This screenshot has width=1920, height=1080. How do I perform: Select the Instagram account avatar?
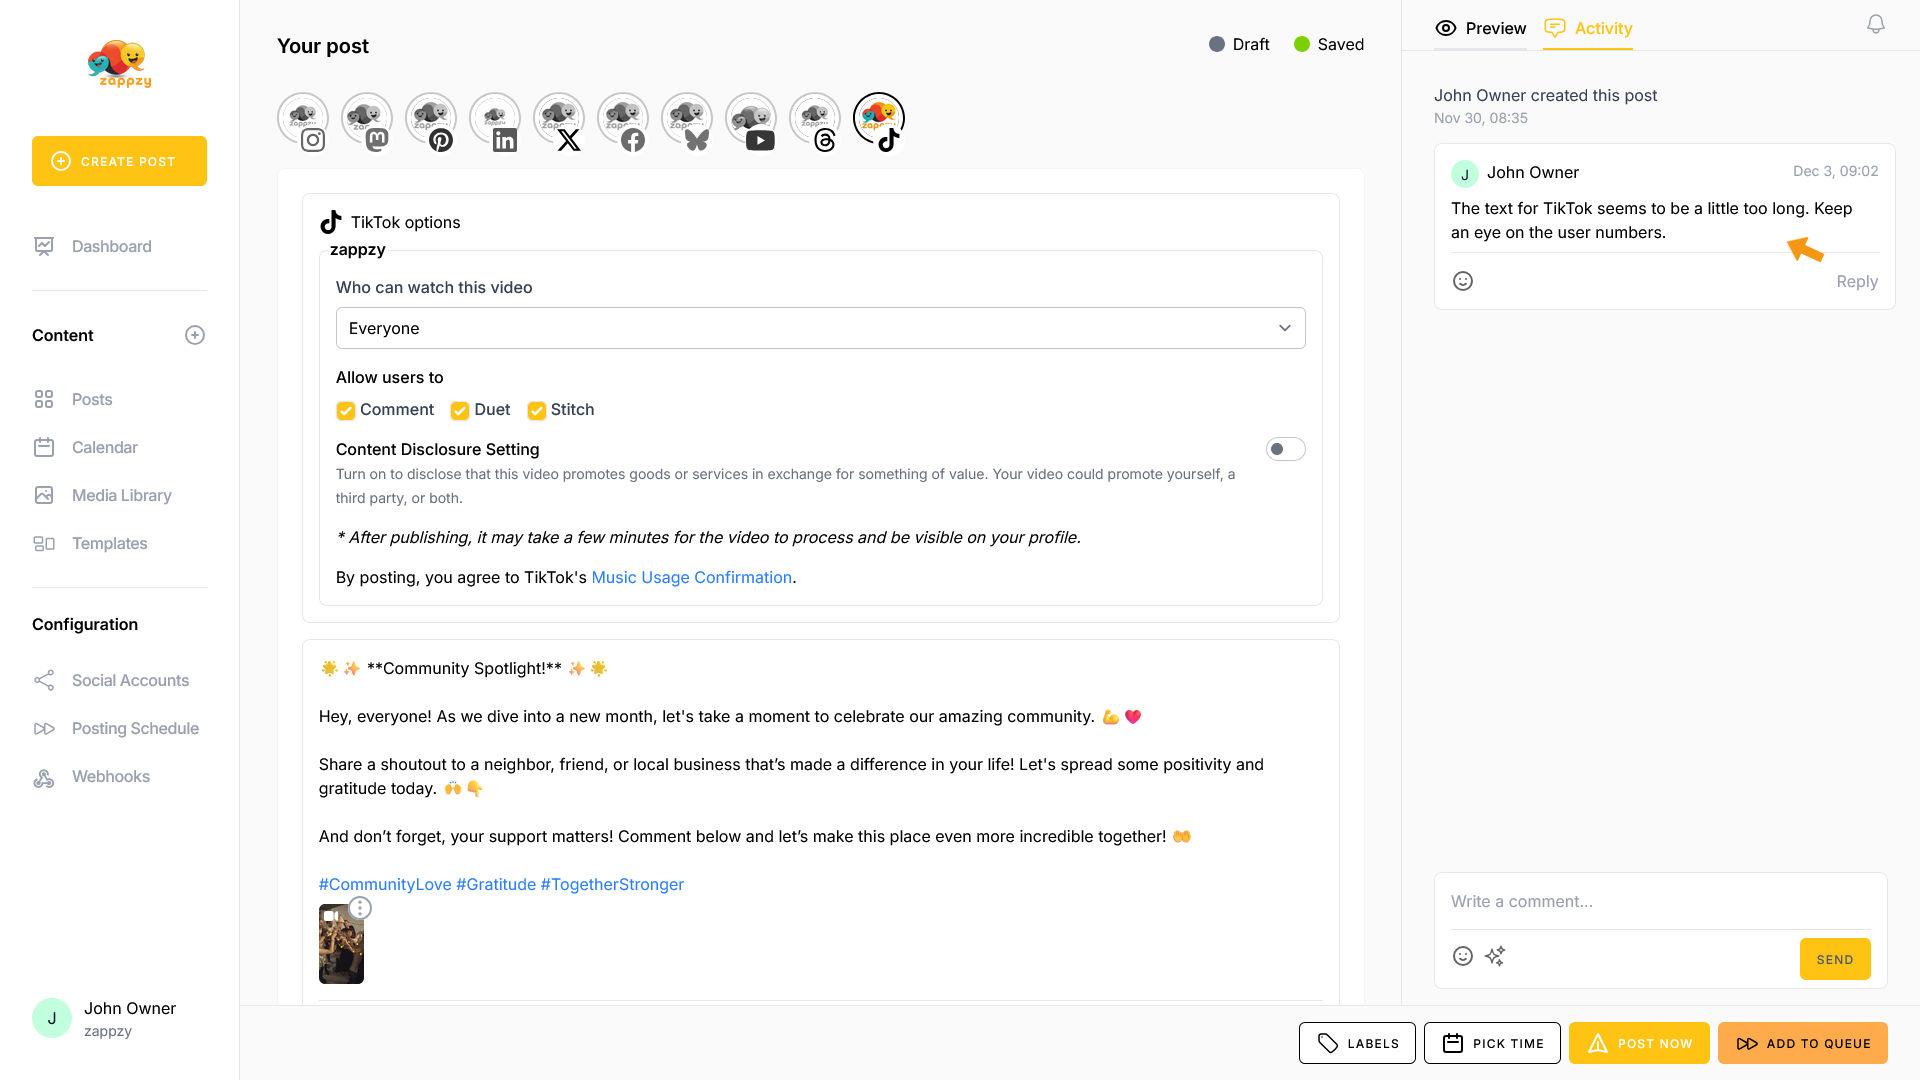pyautogui.click(x=302, y=120)
